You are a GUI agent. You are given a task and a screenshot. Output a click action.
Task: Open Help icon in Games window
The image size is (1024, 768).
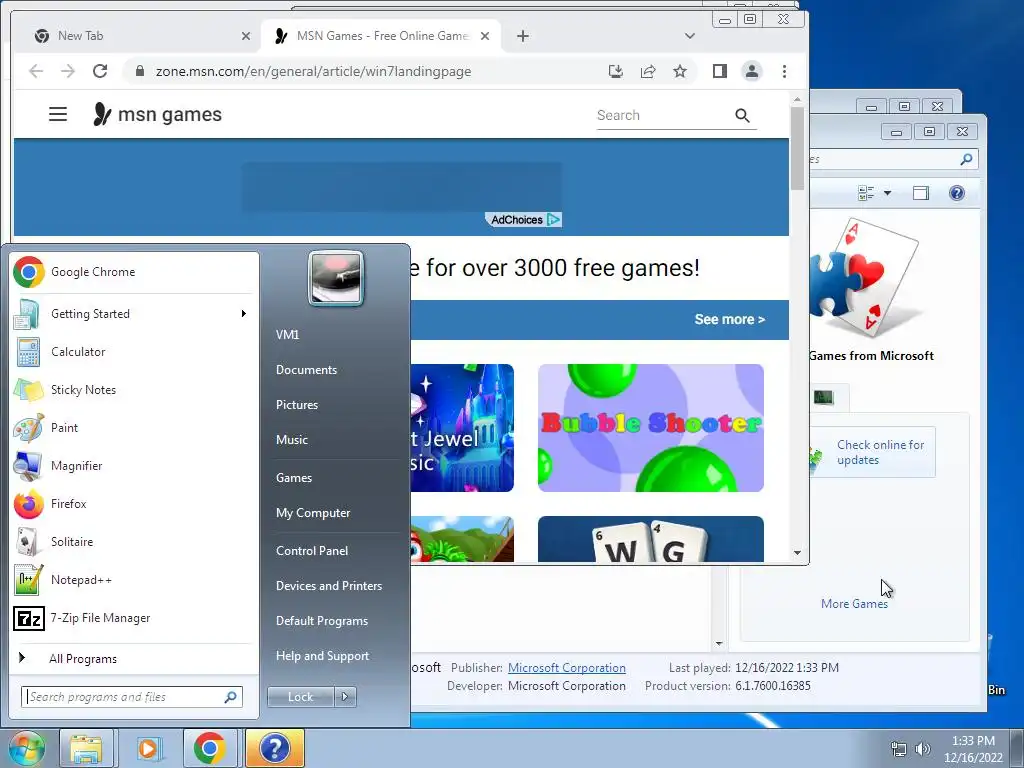[957, 193]
